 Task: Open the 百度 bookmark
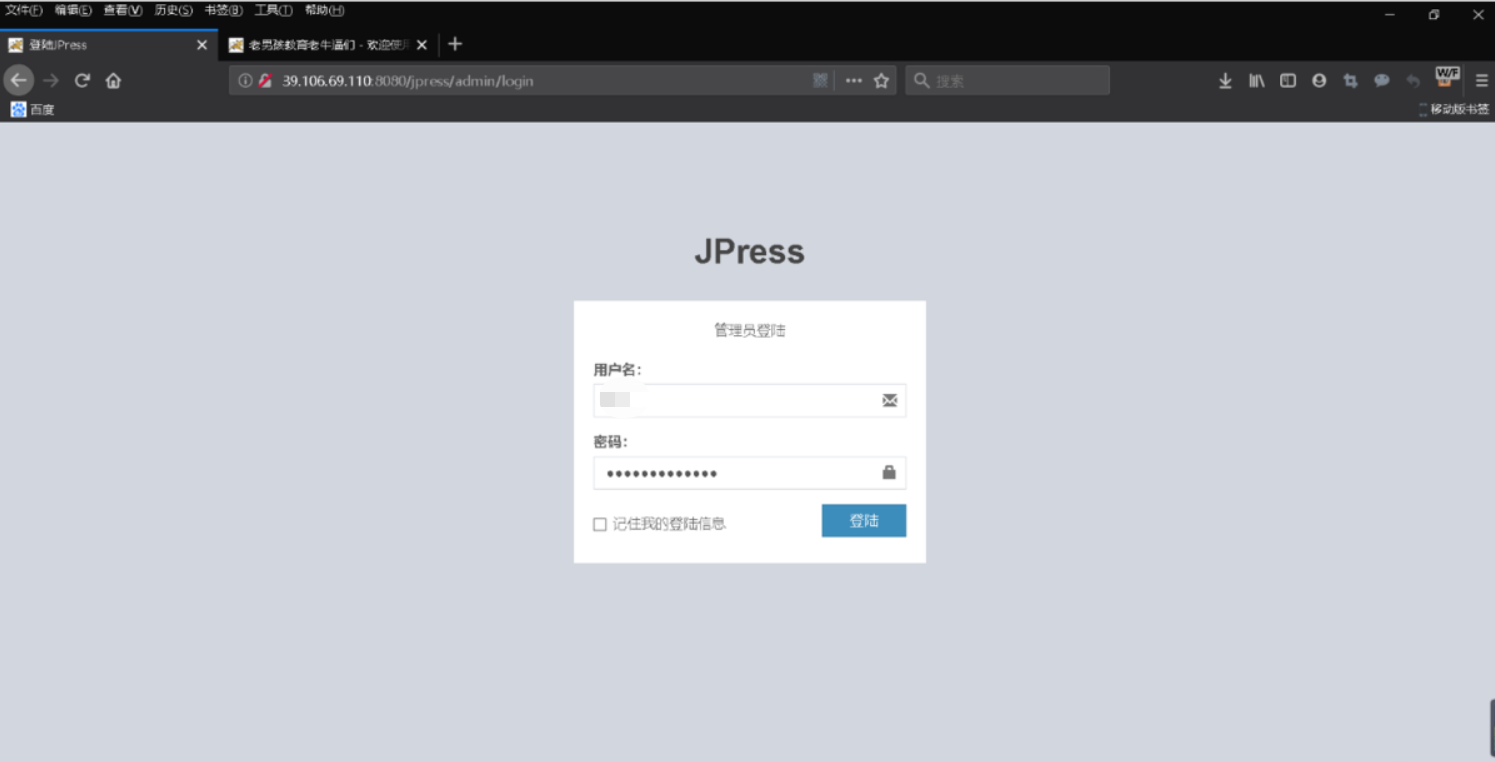tap(33, 110)
